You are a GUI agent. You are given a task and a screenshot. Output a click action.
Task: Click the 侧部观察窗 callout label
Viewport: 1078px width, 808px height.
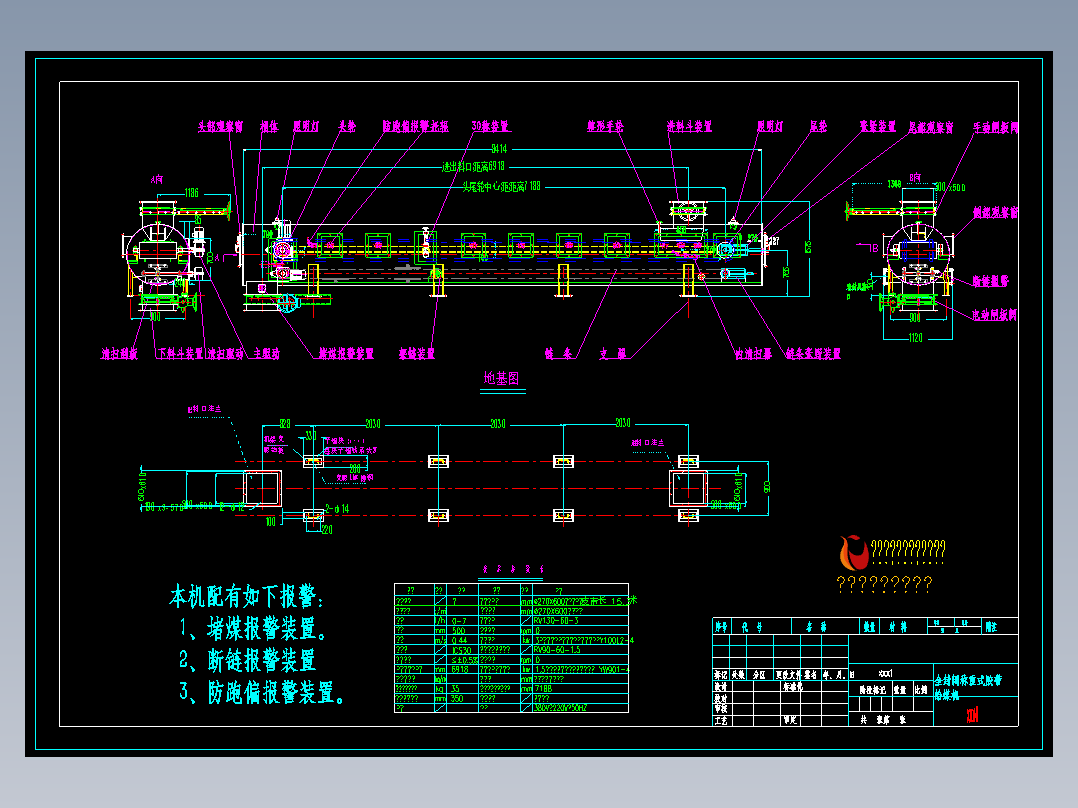[x=996, y=213]
